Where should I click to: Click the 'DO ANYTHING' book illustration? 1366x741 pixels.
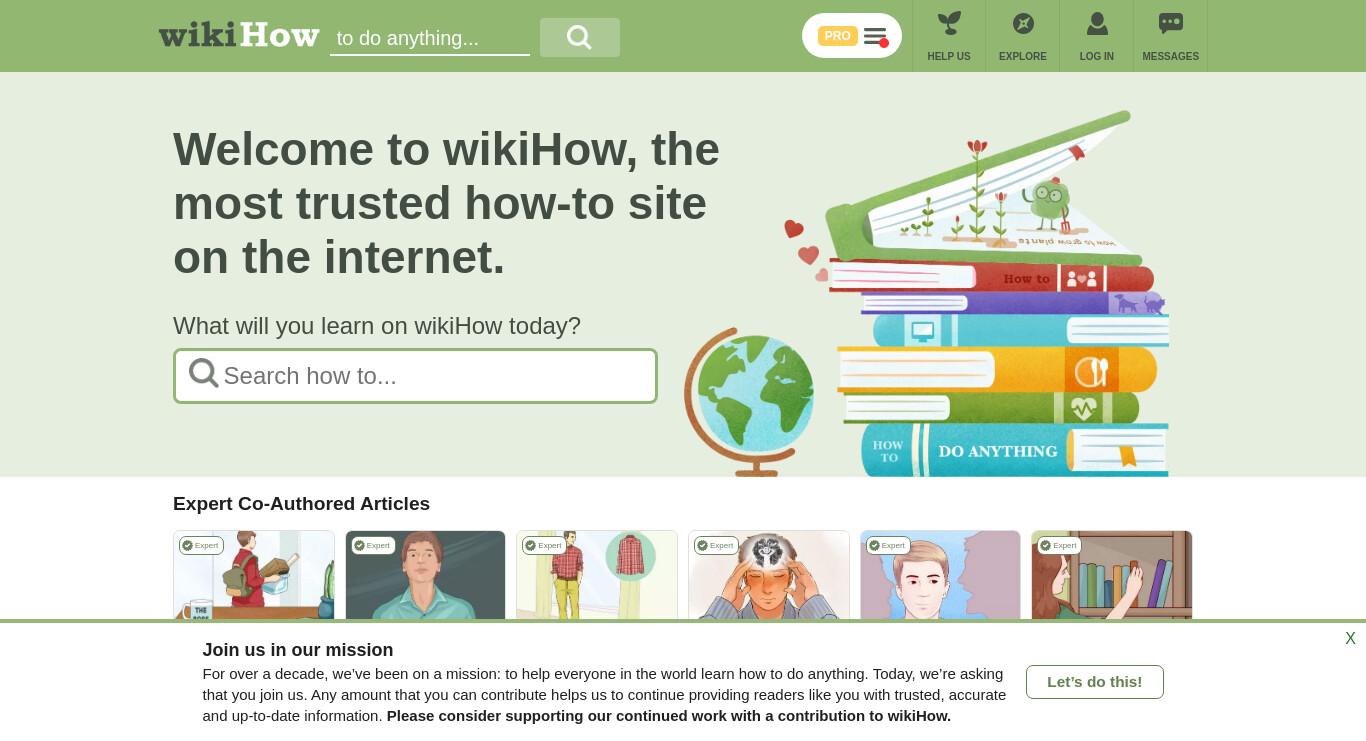click(x=1015, y=450)
